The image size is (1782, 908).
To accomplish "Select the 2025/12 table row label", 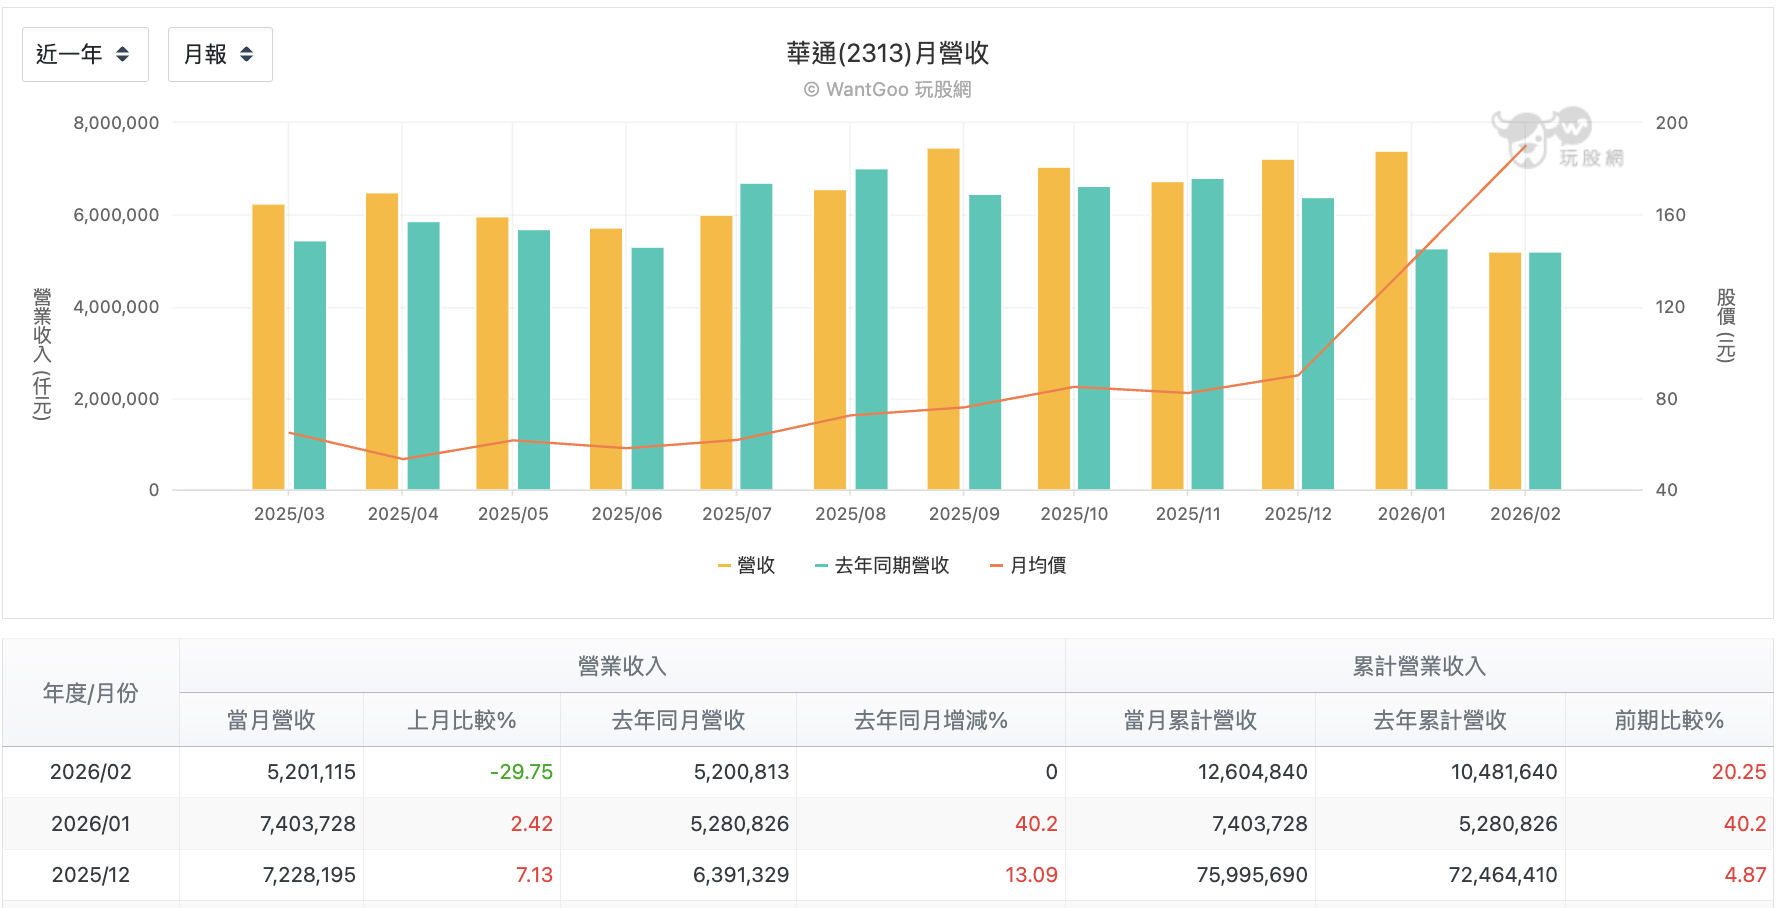I will [91, 875].
